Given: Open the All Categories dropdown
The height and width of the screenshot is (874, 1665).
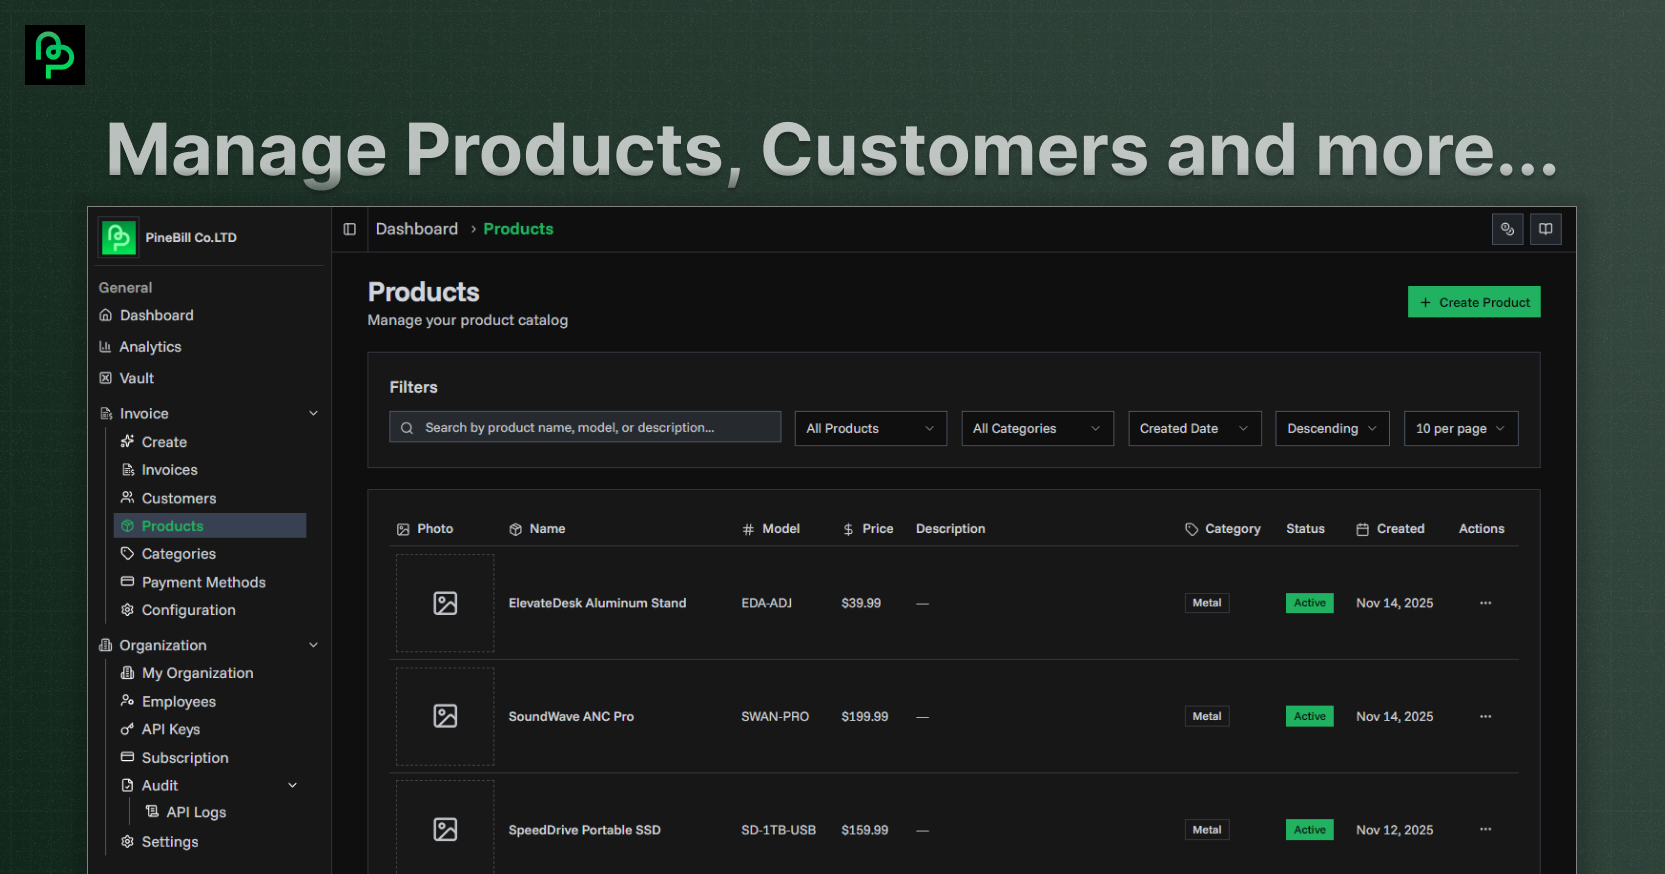Looking at the screenshot, I should click(x=1036, y=428).
